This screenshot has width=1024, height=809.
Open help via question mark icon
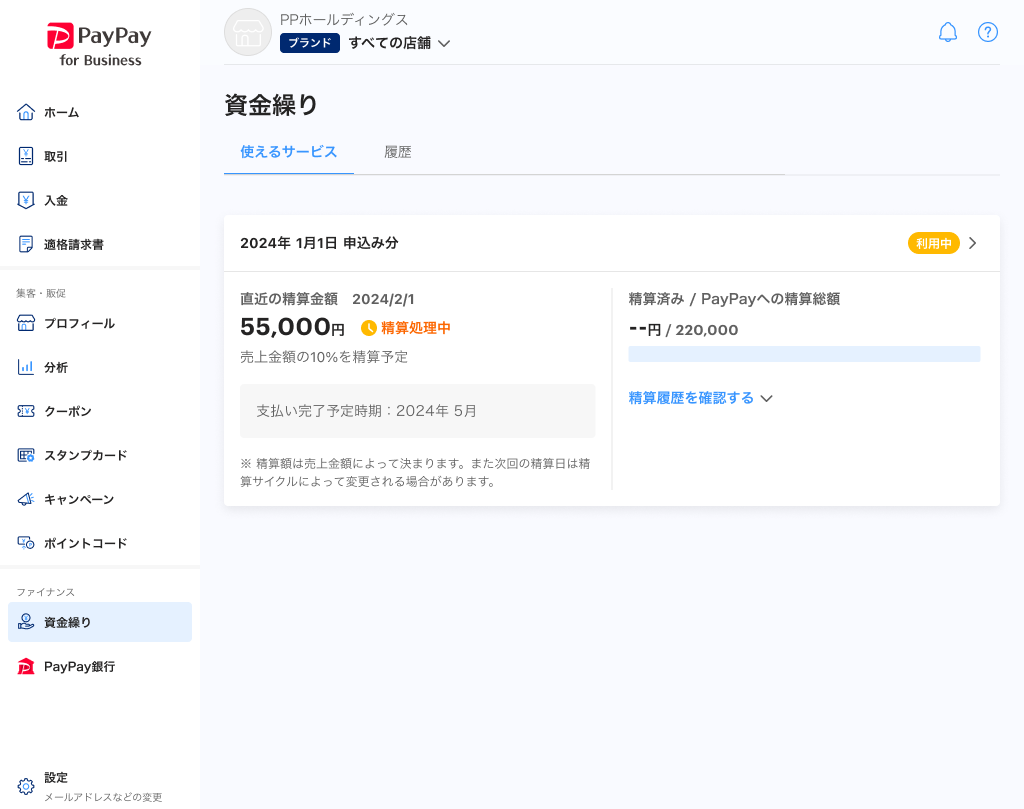tap(987, 32)
